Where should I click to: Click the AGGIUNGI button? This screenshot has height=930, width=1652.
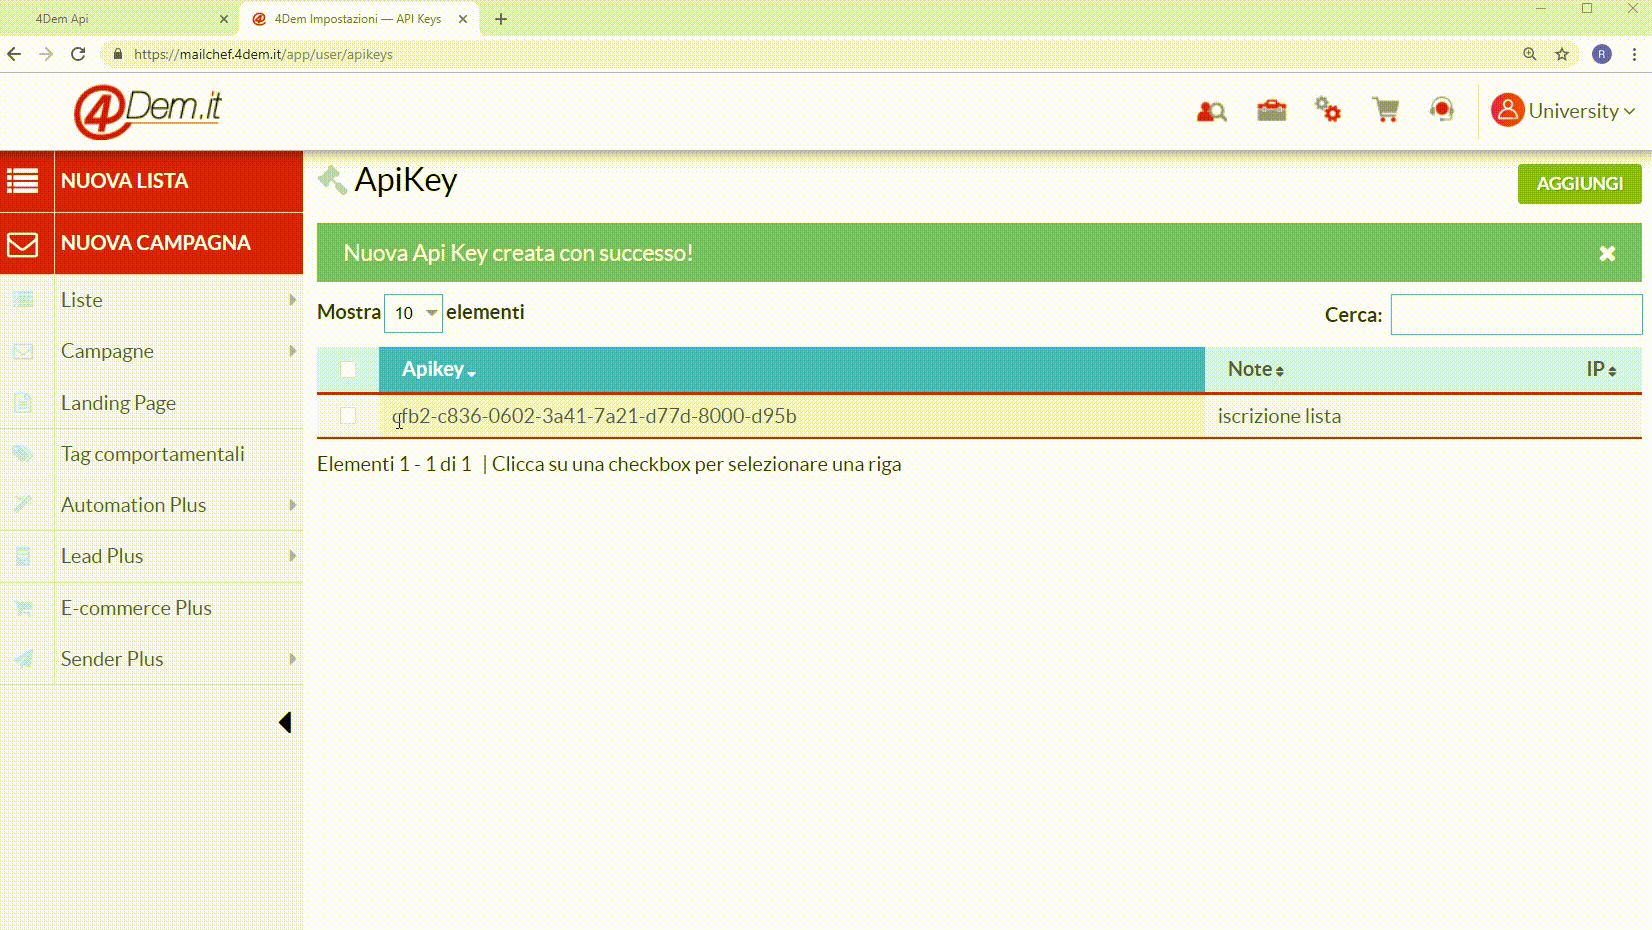click(1579, 184)
